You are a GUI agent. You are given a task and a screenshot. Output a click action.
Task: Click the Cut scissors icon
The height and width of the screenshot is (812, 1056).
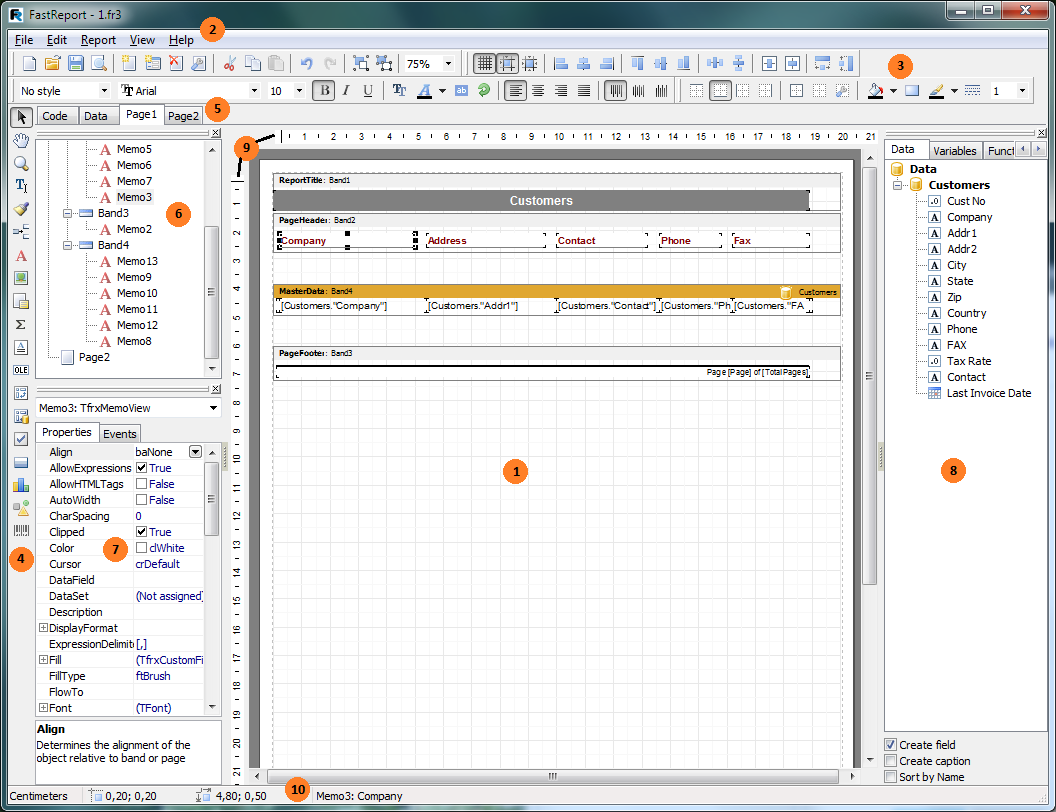pyautogui.click(x=229, y=64)
